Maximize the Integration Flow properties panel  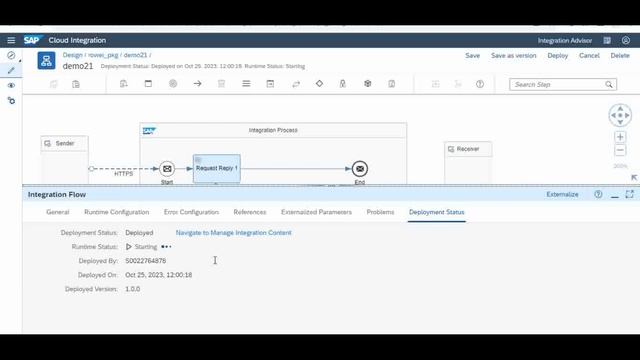tap(630, 194)
